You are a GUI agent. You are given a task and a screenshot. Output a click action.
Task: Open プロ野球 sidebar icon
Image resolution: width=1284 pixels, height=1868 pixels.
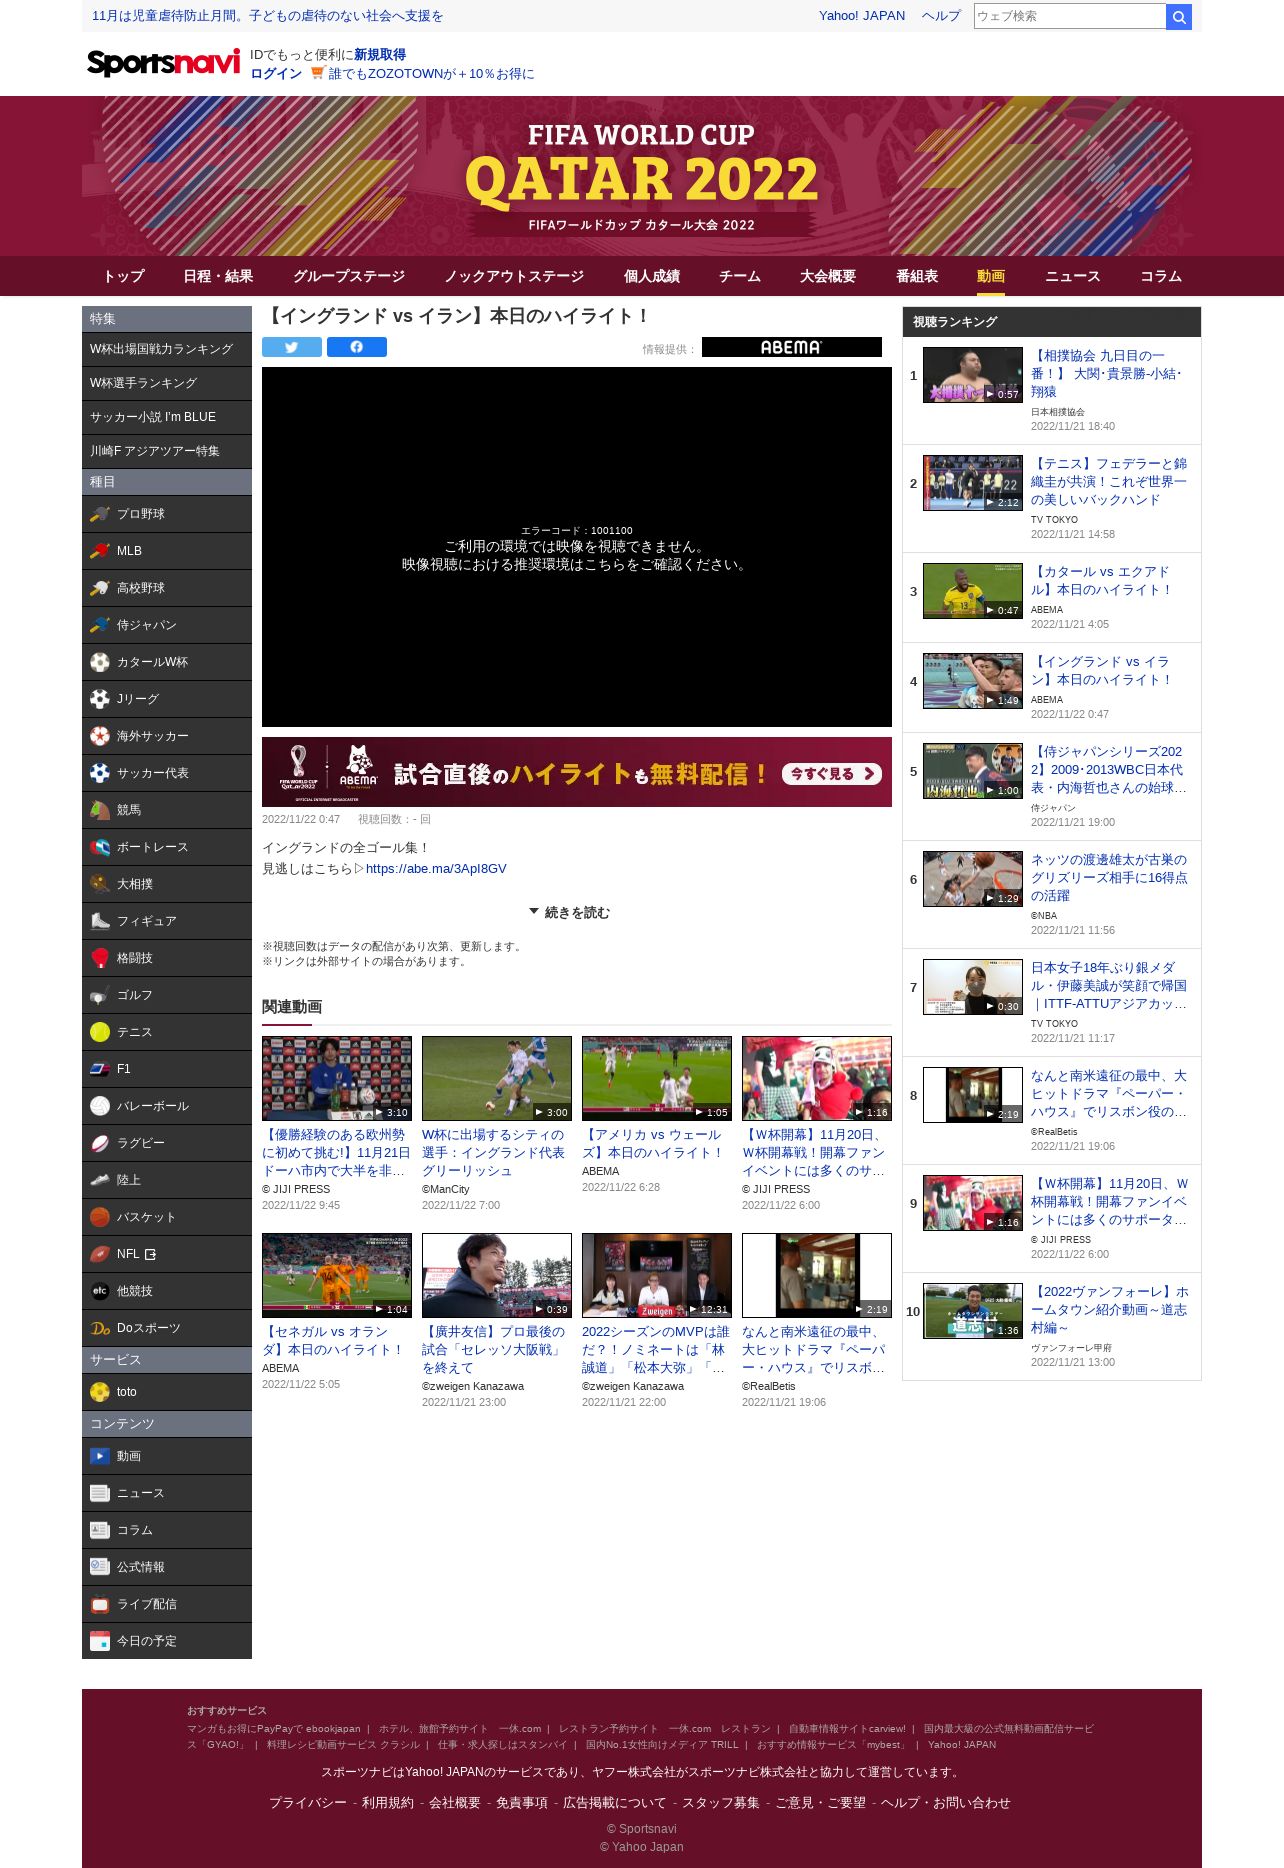[x=100, y=514]
